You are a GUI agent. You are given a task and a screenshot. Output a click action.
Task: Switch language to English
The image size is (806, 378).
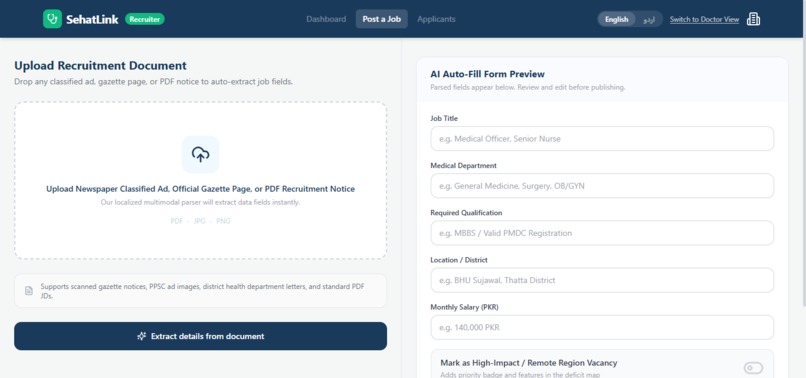[x=616, y=20]
